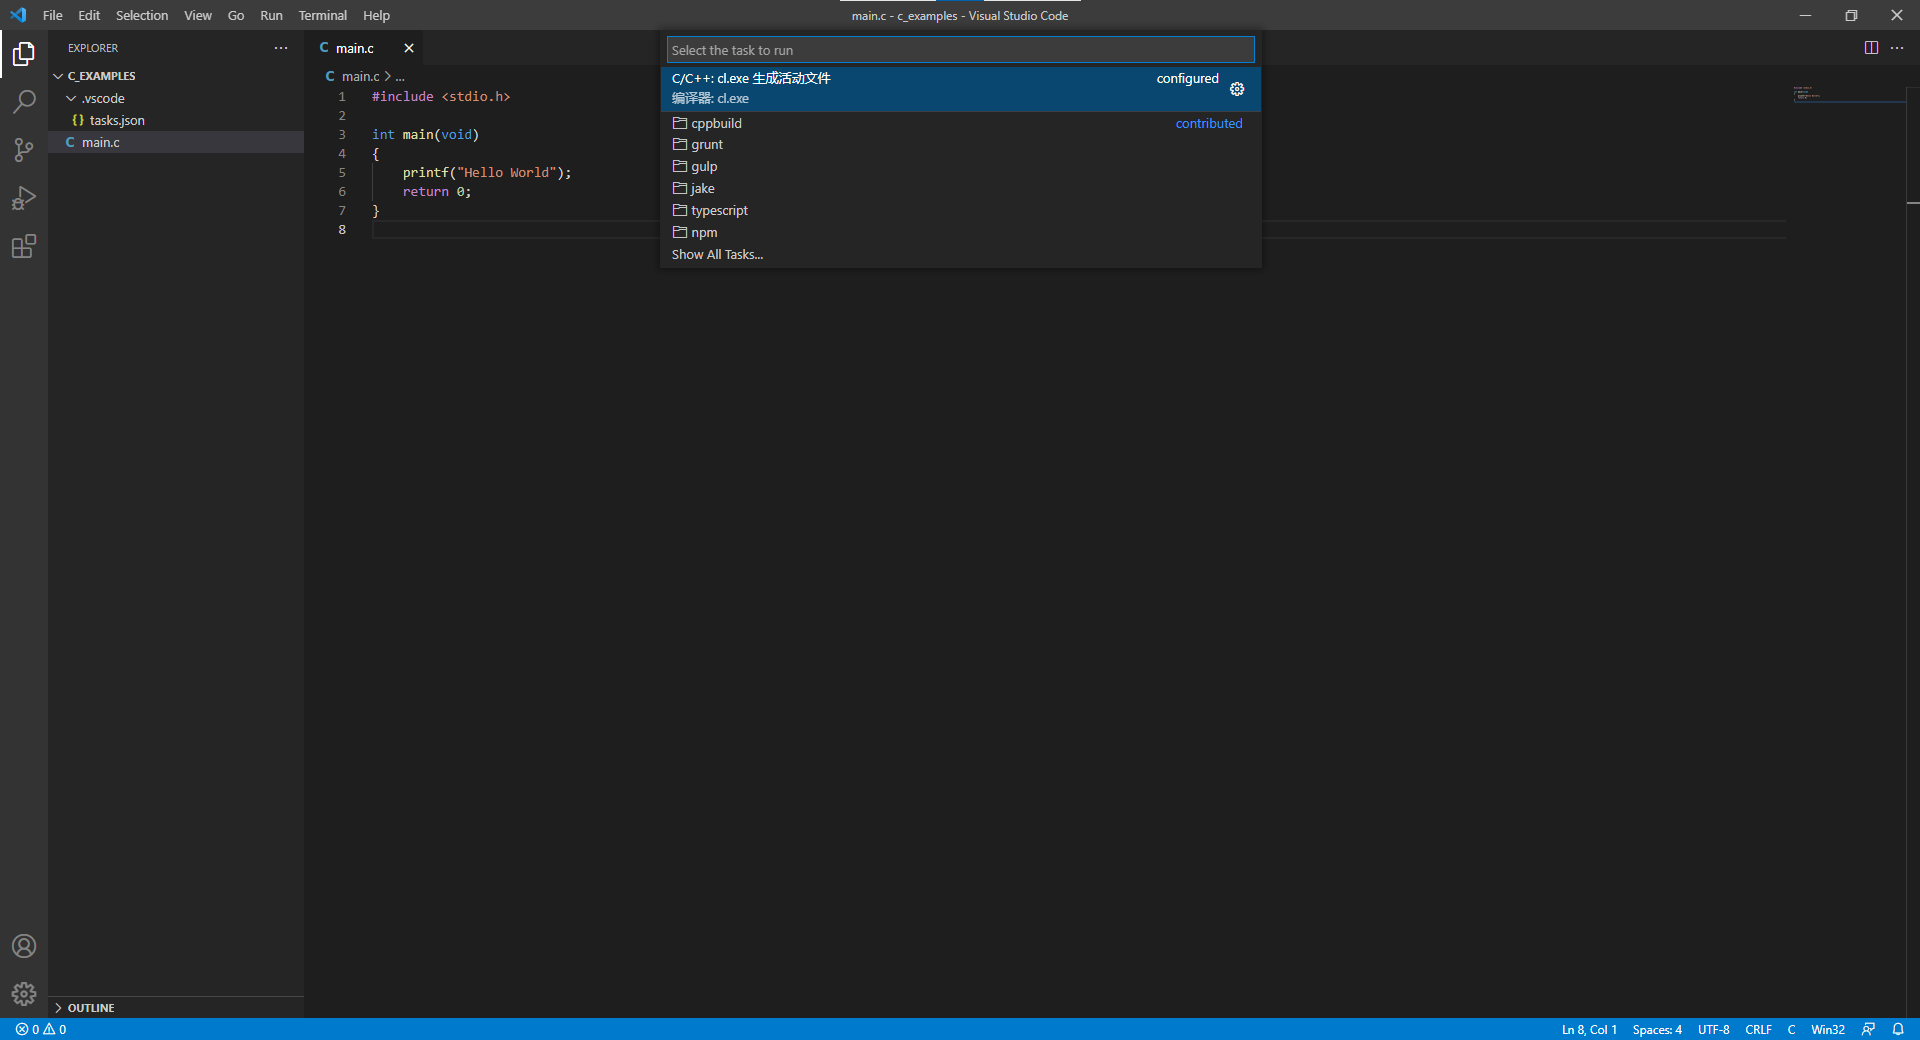The height and width of the screenshot is (1040, 1920).
Task: Select the jake task folder
Action: (x=960, y=189)
